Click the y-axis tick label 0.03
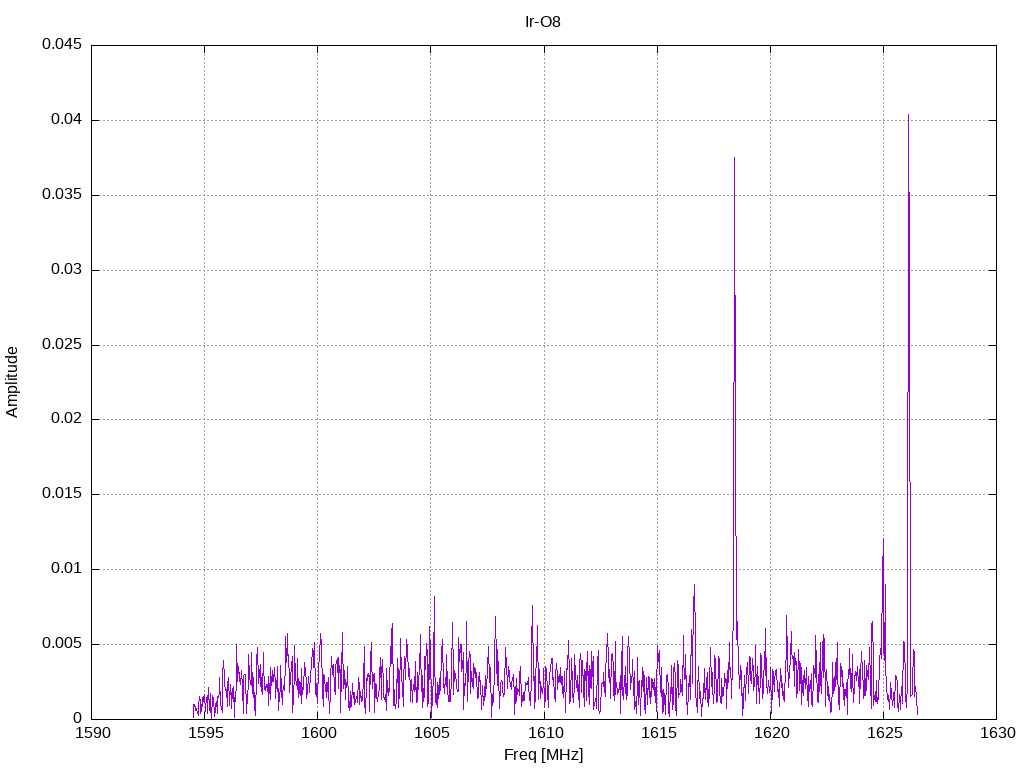The image size is (1024, 768). [67, 270]
